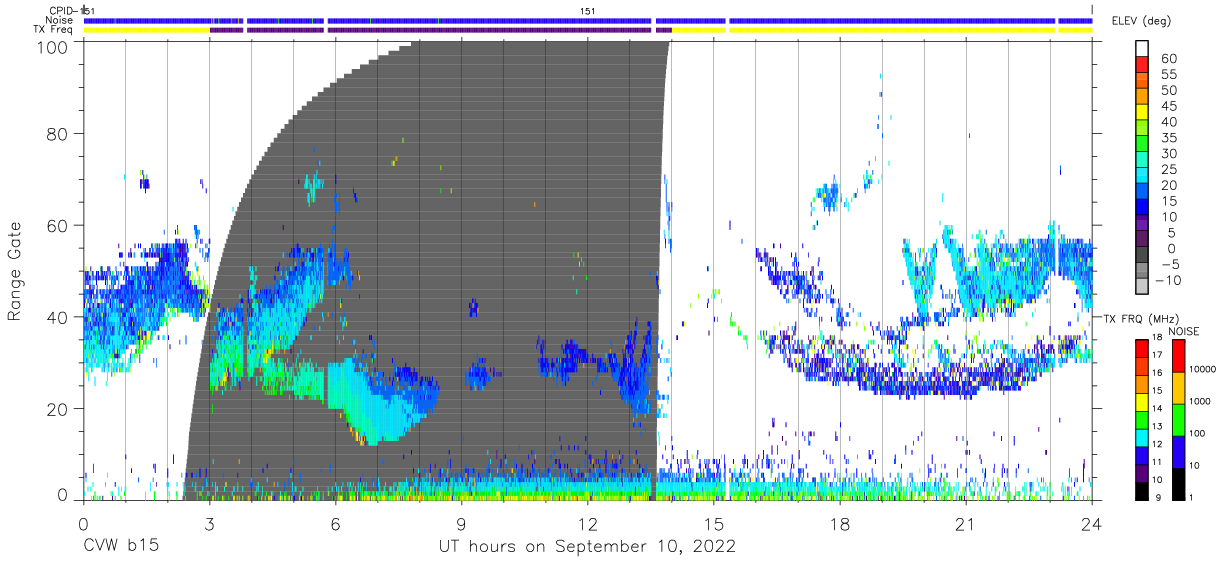Viewport: 1228px width, 567px height.
Task: Click the Range Gate tick label '20'
Action: click(x=58, y=409)
